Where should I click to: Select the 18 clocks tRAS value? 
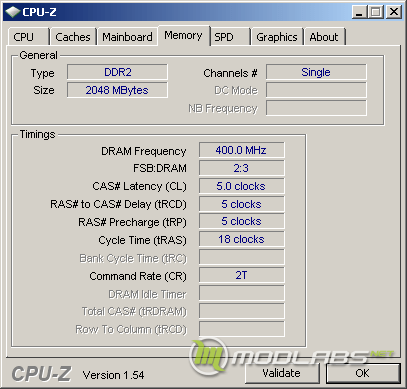(x=242, y=239)
